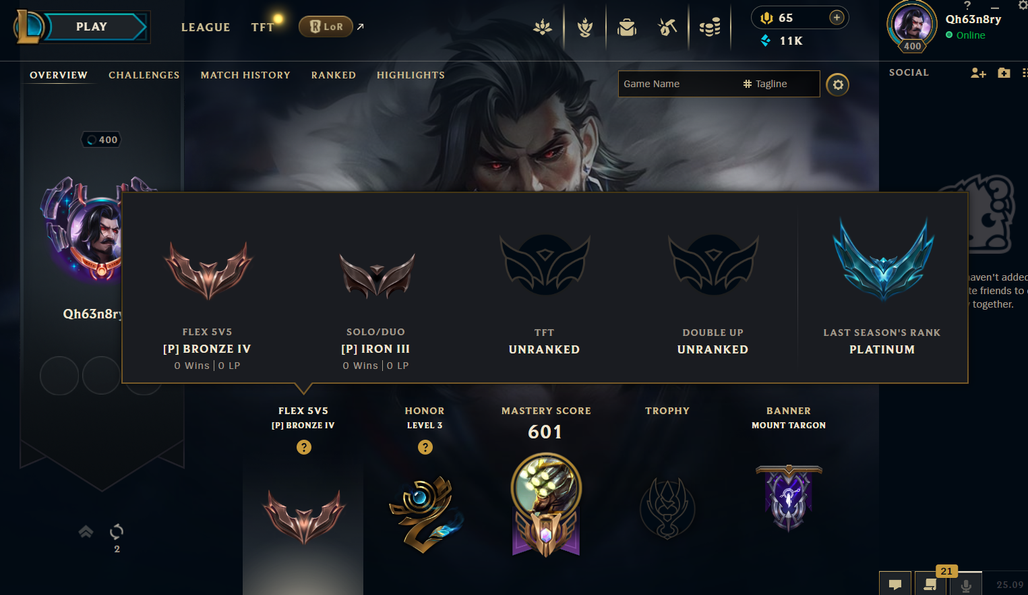Viewport: 1028px width, 595px height.
Task: Open profile settings gear icon
Action: coord(837,85)
